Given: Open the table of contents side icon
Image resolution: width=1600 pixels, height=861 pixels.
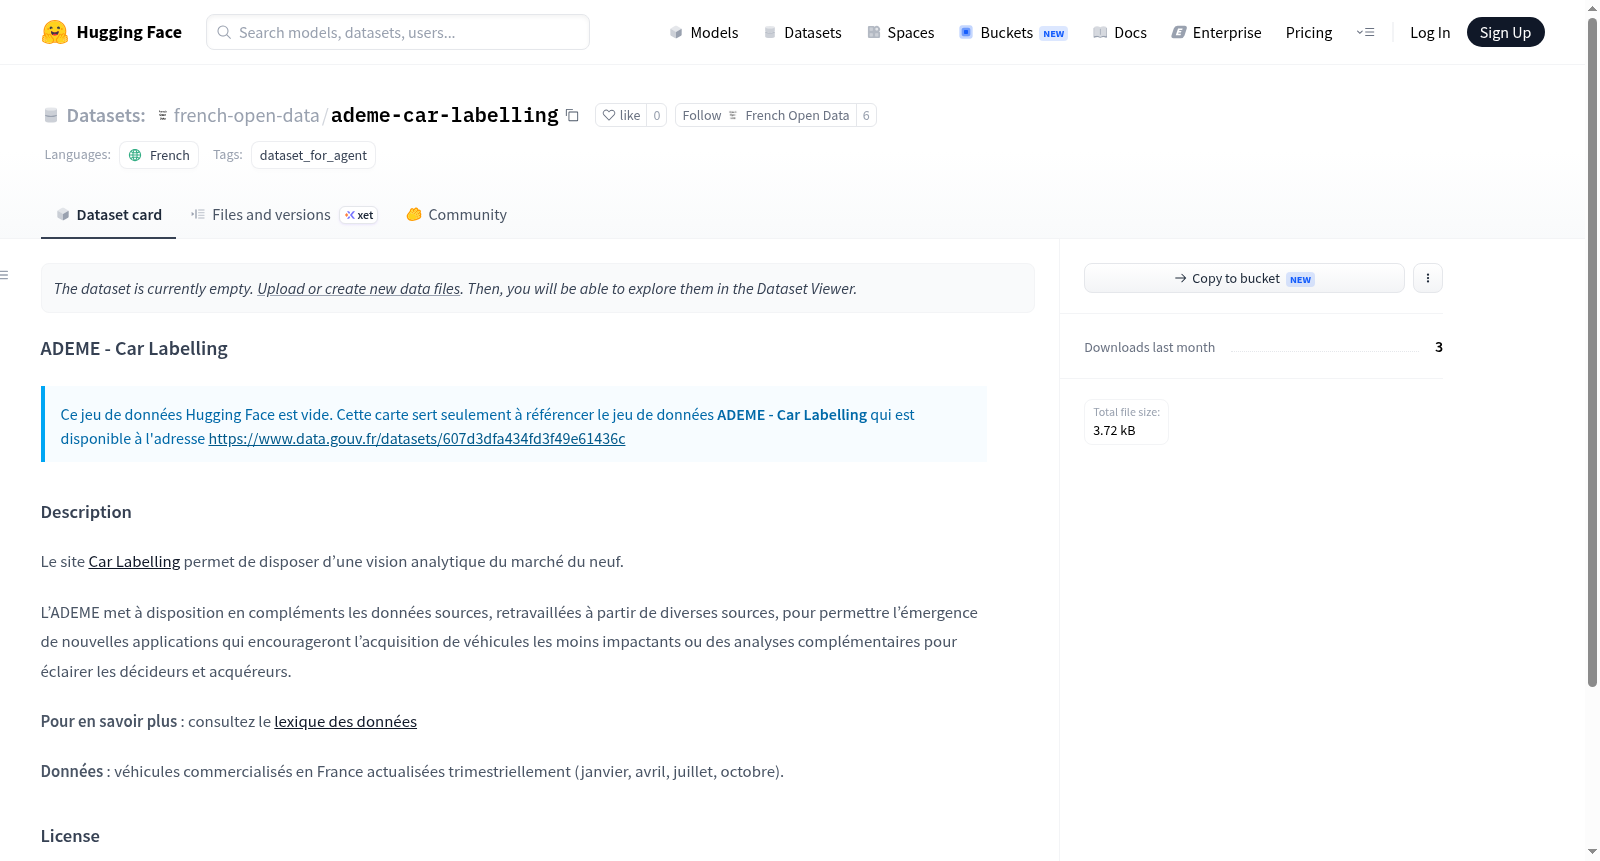Looking at the screenshot, I should click(x=5, y=275).
